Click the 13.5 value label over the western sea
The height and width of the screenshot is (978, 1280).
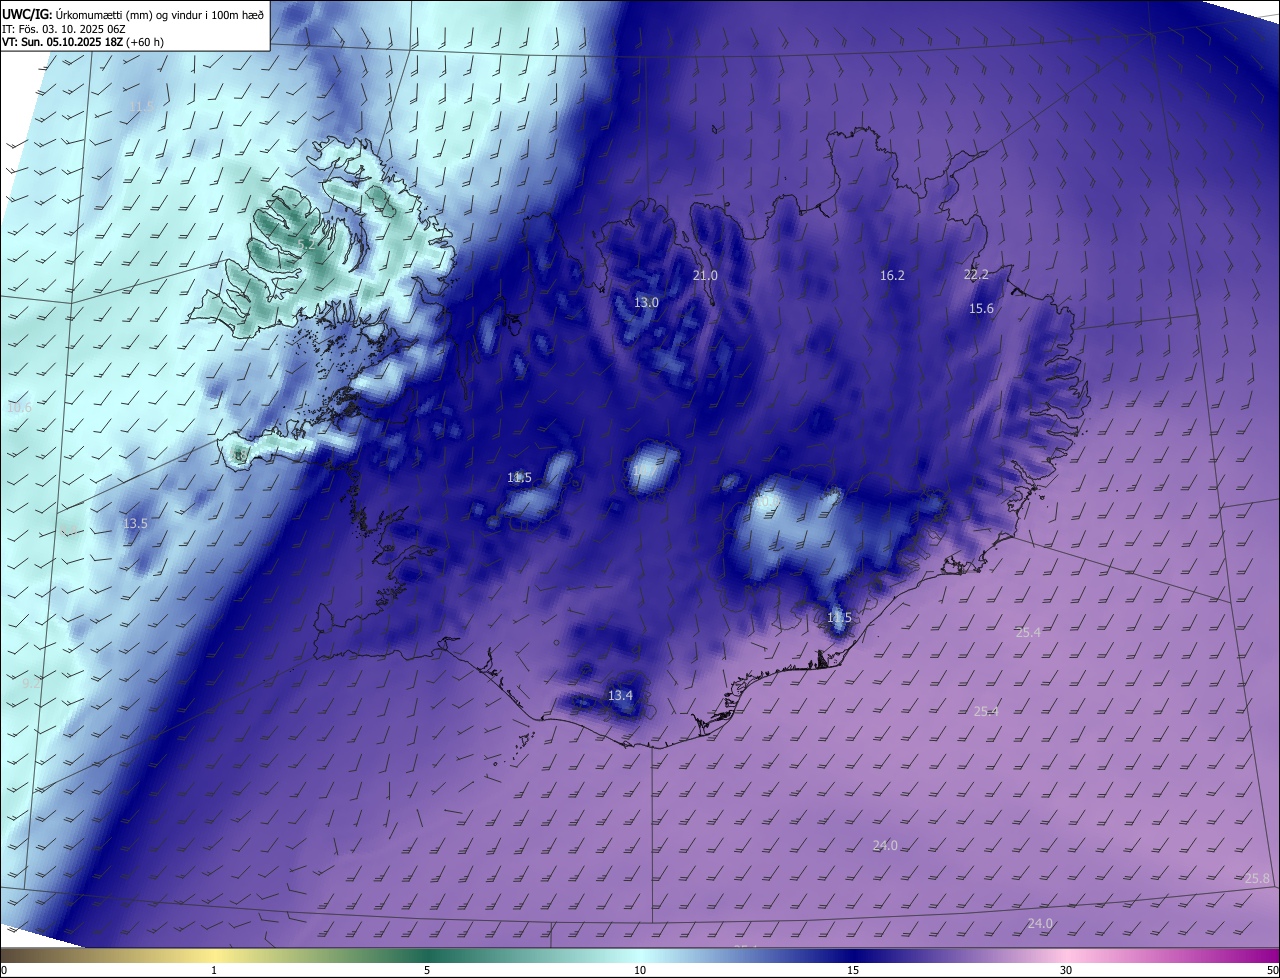(135, 523)
